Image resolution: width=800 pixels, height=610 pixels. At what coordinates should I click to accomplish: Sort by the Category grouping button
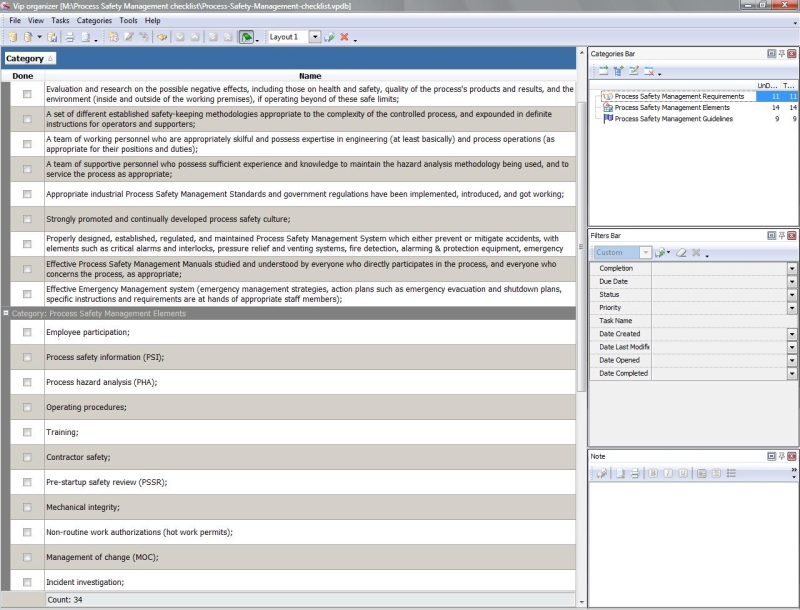[x=30, y=58]
